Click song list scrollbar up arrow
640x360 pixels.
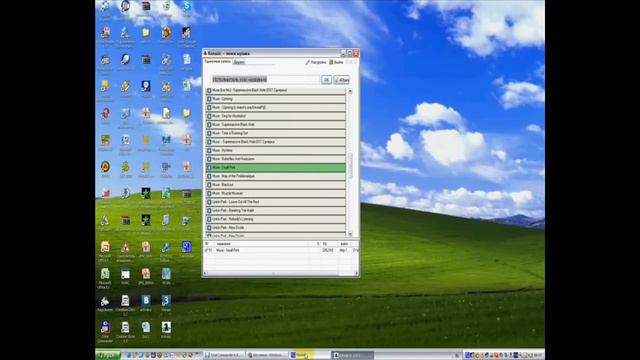pos(350,91)
